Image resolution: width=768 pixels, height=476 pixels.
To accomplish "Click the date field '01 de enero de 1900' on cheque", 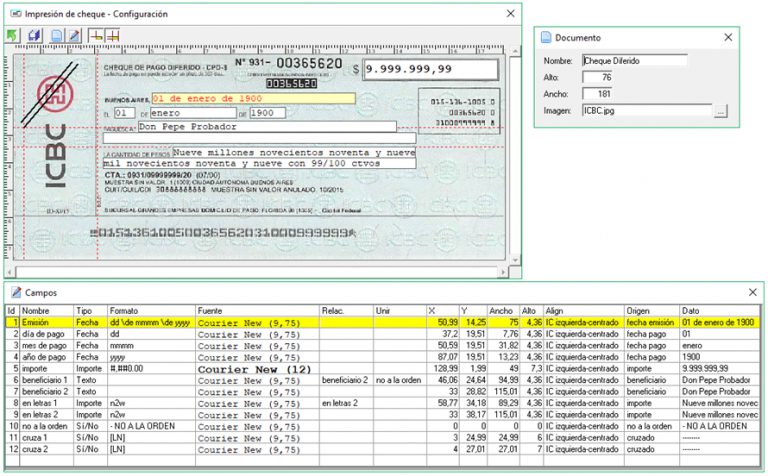I will pos(253,98).
